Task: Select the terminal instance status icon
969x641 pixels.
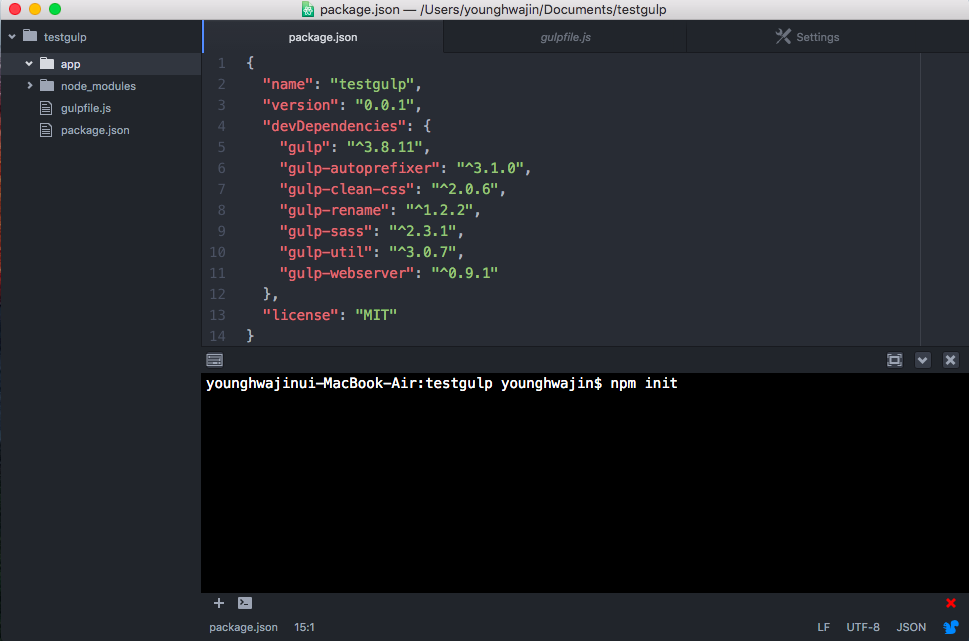Action: coord(245,603)
